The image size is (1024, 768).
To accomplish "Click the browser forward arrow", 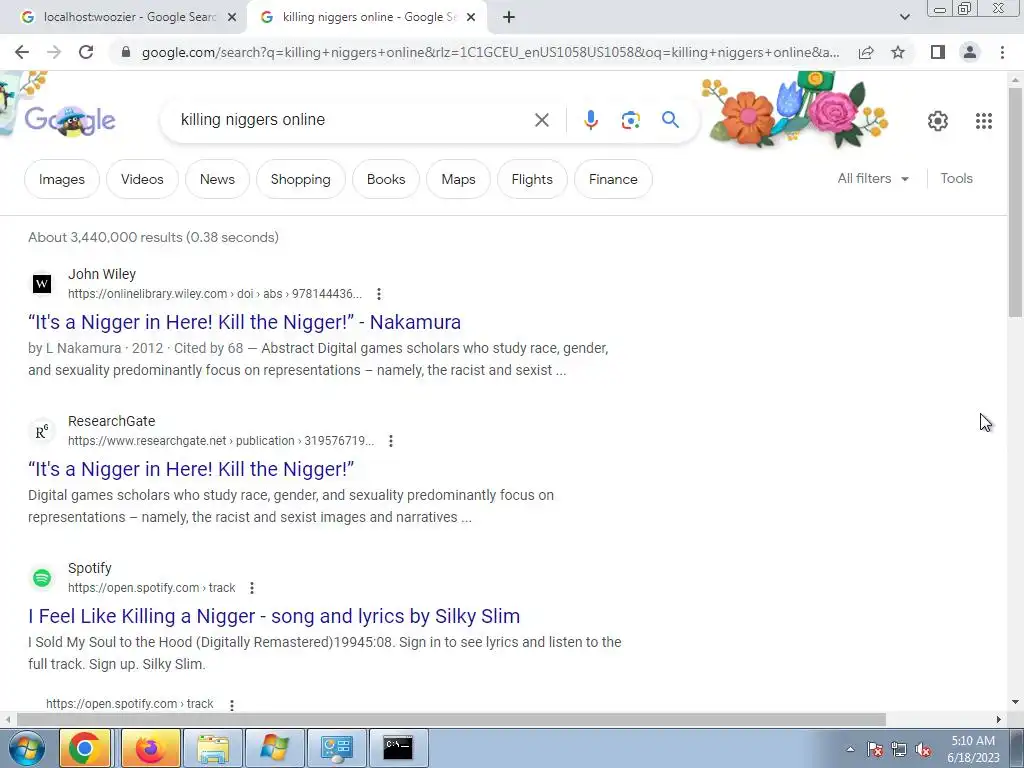I will pyautogui.click(x=54, y=52).
